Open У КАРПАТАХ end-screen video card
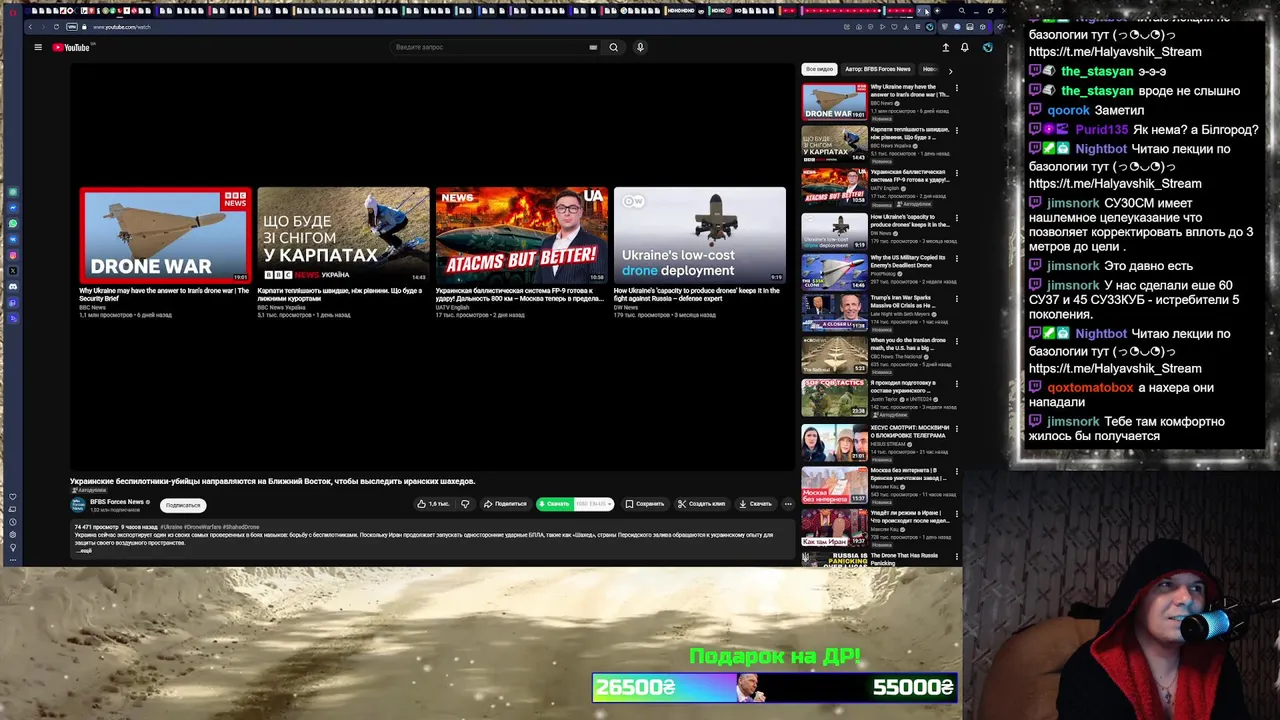Screen dimensions: 1280x720 [x=343, y=236]
